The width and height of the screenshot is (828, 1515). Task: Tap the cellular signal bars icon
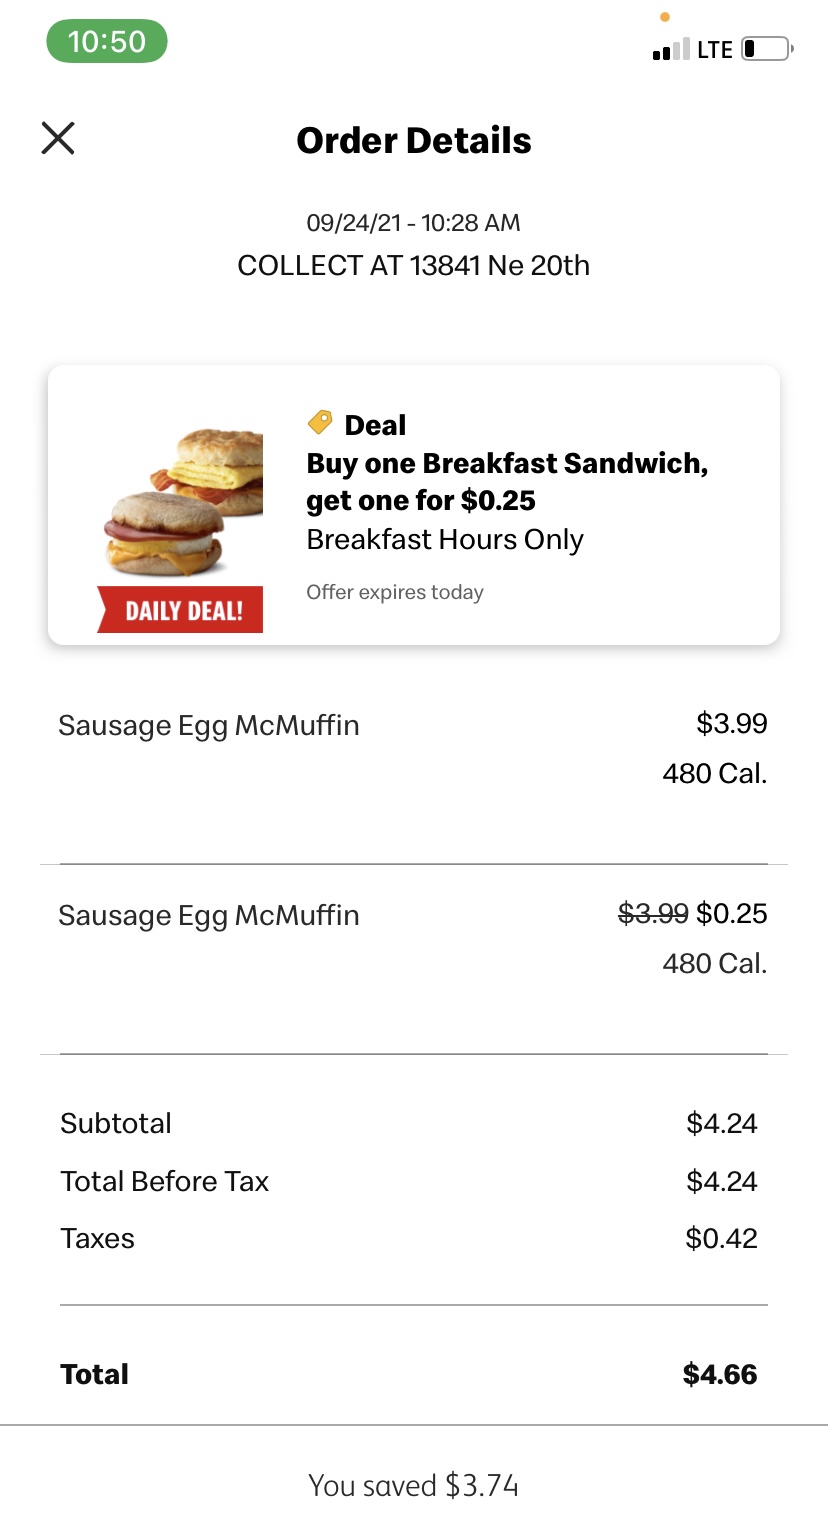point(670,49)
